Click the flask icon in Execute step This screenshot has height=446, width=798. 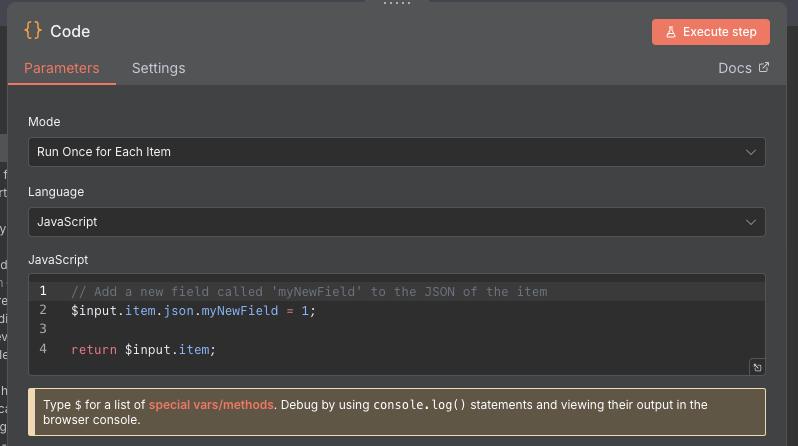click(671, 32)
